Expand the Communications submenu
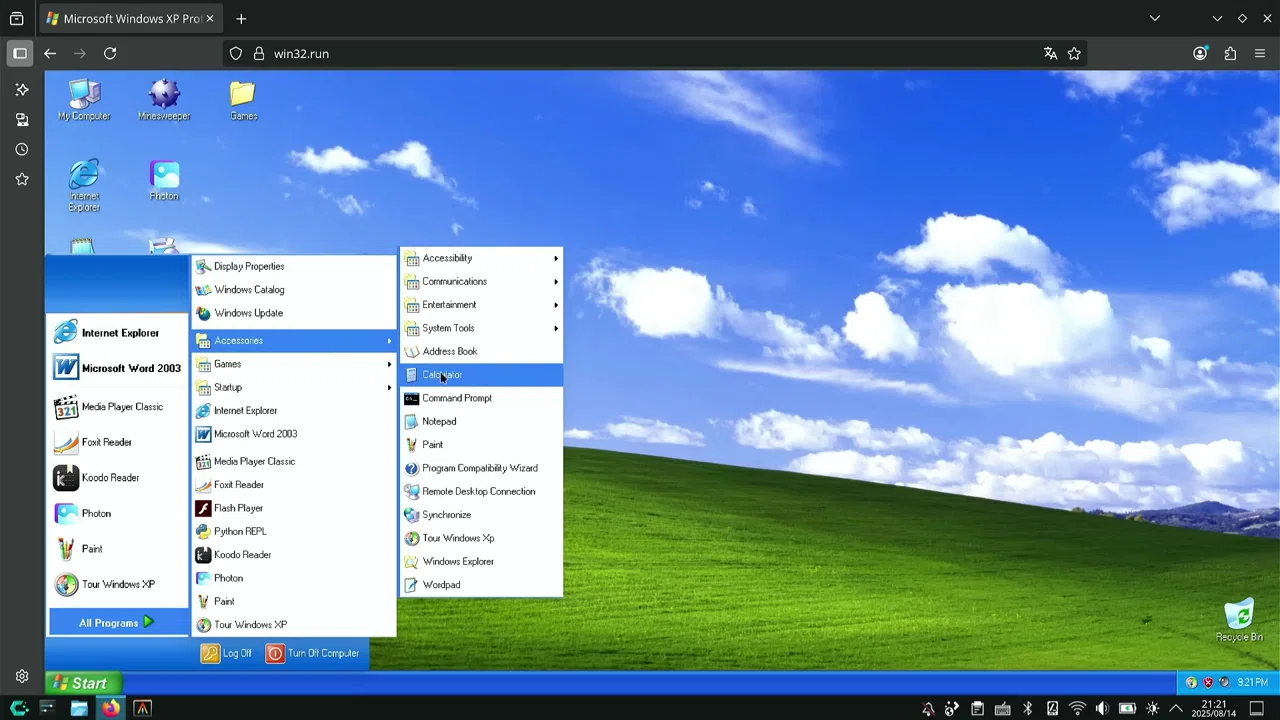 (481, 281)
